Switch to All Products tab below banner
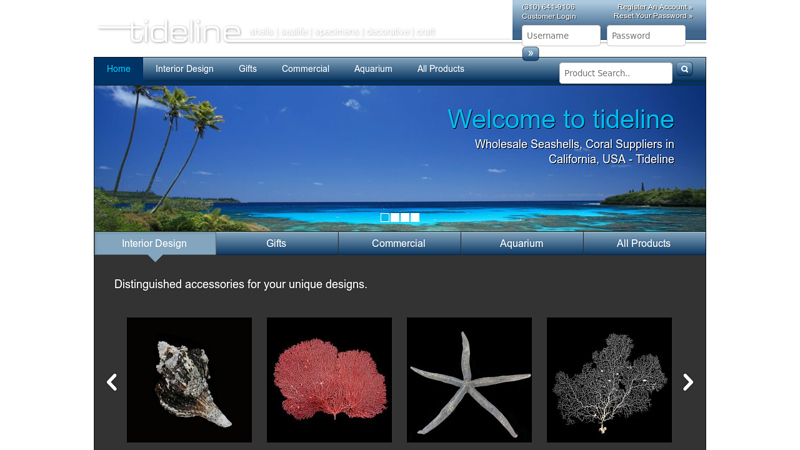The width and height of the screenshot is (800, 450). [x=643, y=243]
